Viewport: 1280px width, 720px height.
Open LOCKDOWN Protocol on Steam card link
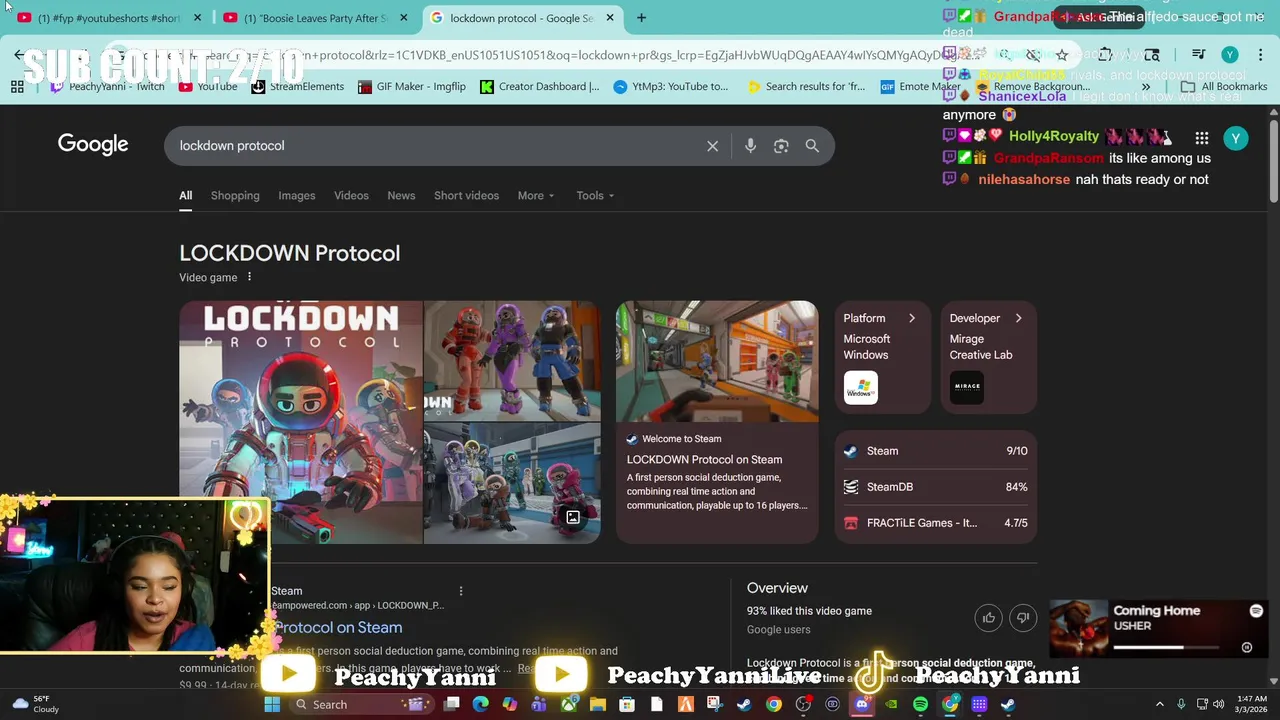click(x=704, y=459)
